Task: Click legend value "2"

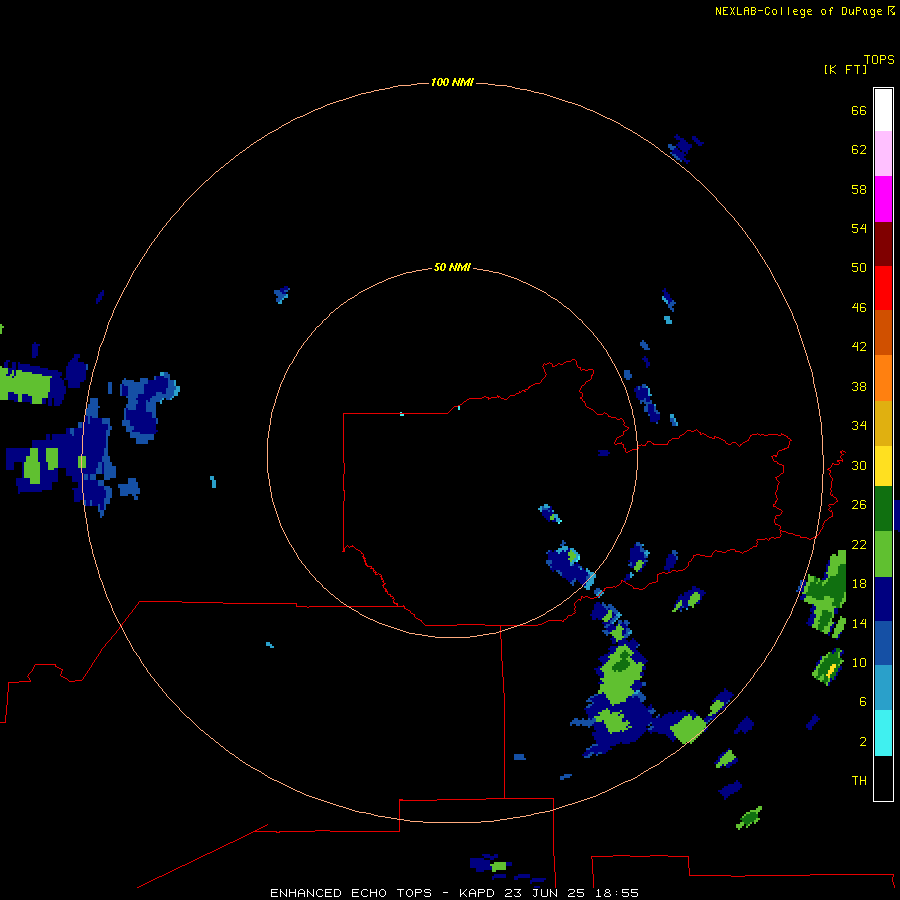Action: [x=863, y=742]
